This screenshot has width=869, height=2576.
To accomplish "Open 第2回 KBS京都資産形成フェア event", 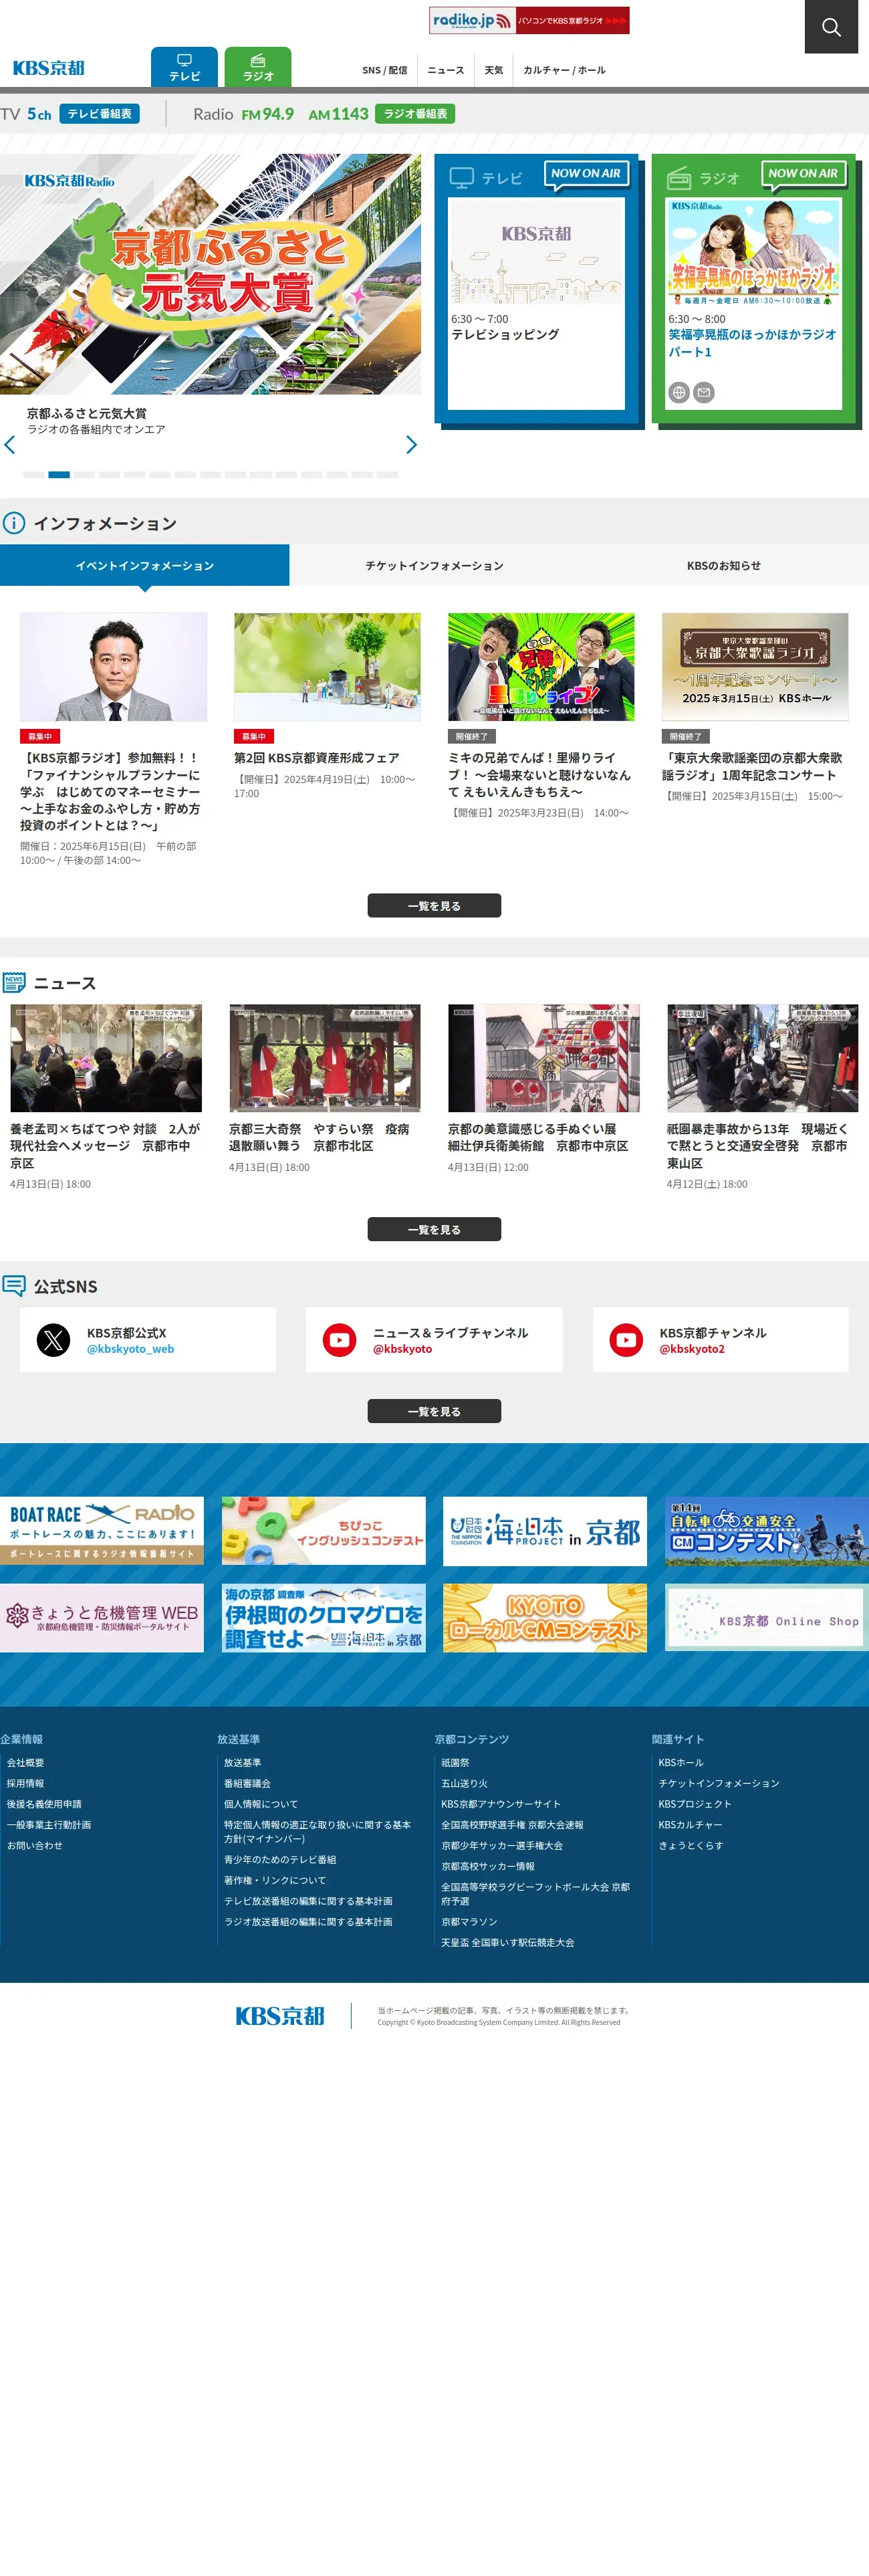I will 327,706.
